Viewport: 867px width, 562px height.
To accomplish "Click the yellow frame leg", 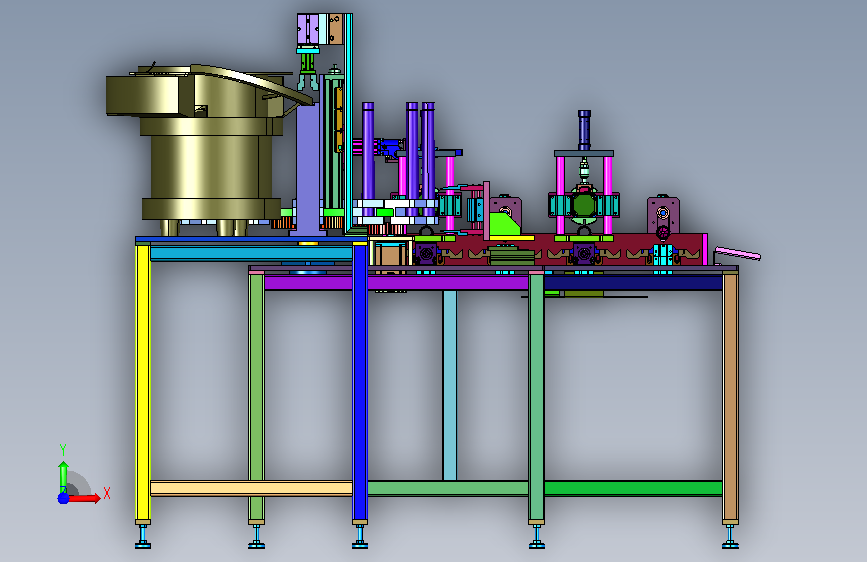I will (143, 383).
